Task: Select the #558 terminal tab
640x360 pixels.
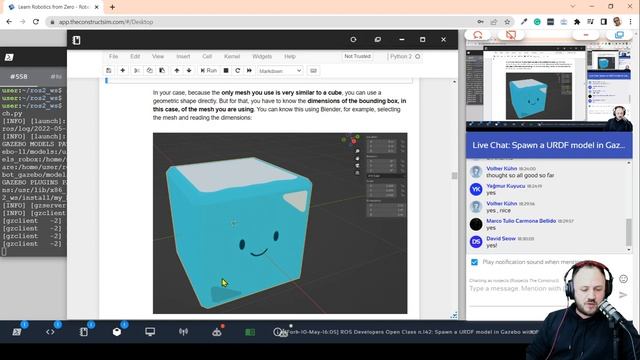Action: pyautogui.click(x=19, y=76)
